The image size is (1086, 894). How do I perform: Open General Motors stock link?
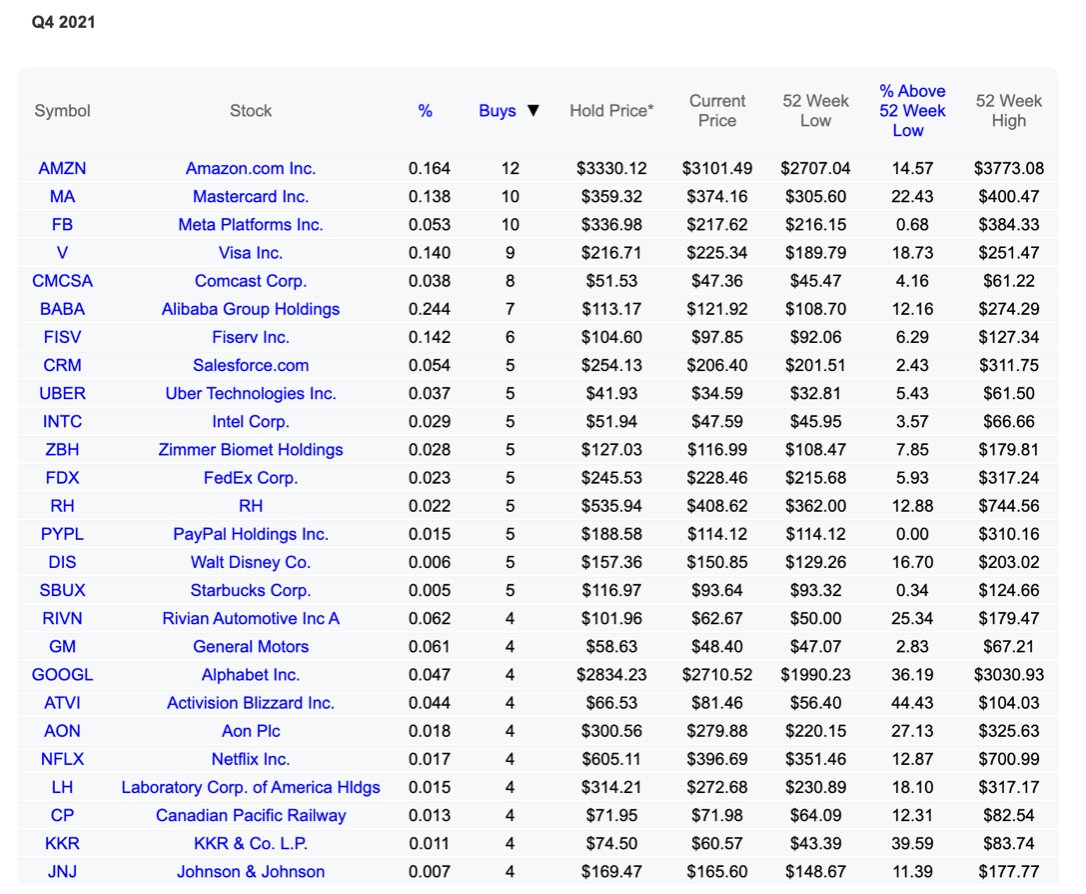[251, 647]
